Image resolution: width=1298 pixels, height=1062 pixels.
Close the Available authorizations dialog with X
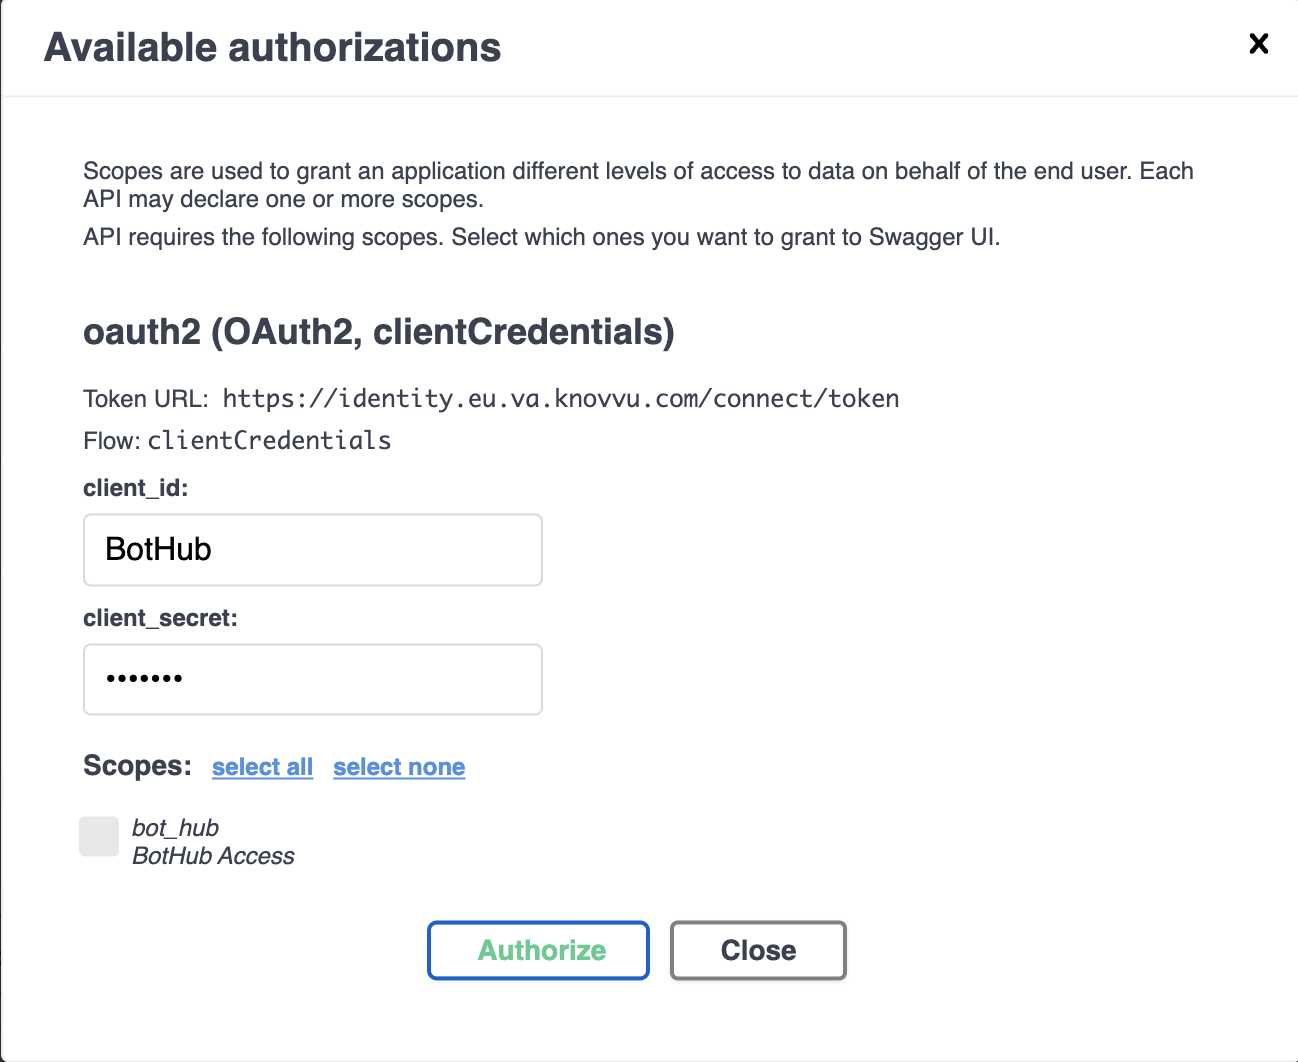coord(1259,44)
